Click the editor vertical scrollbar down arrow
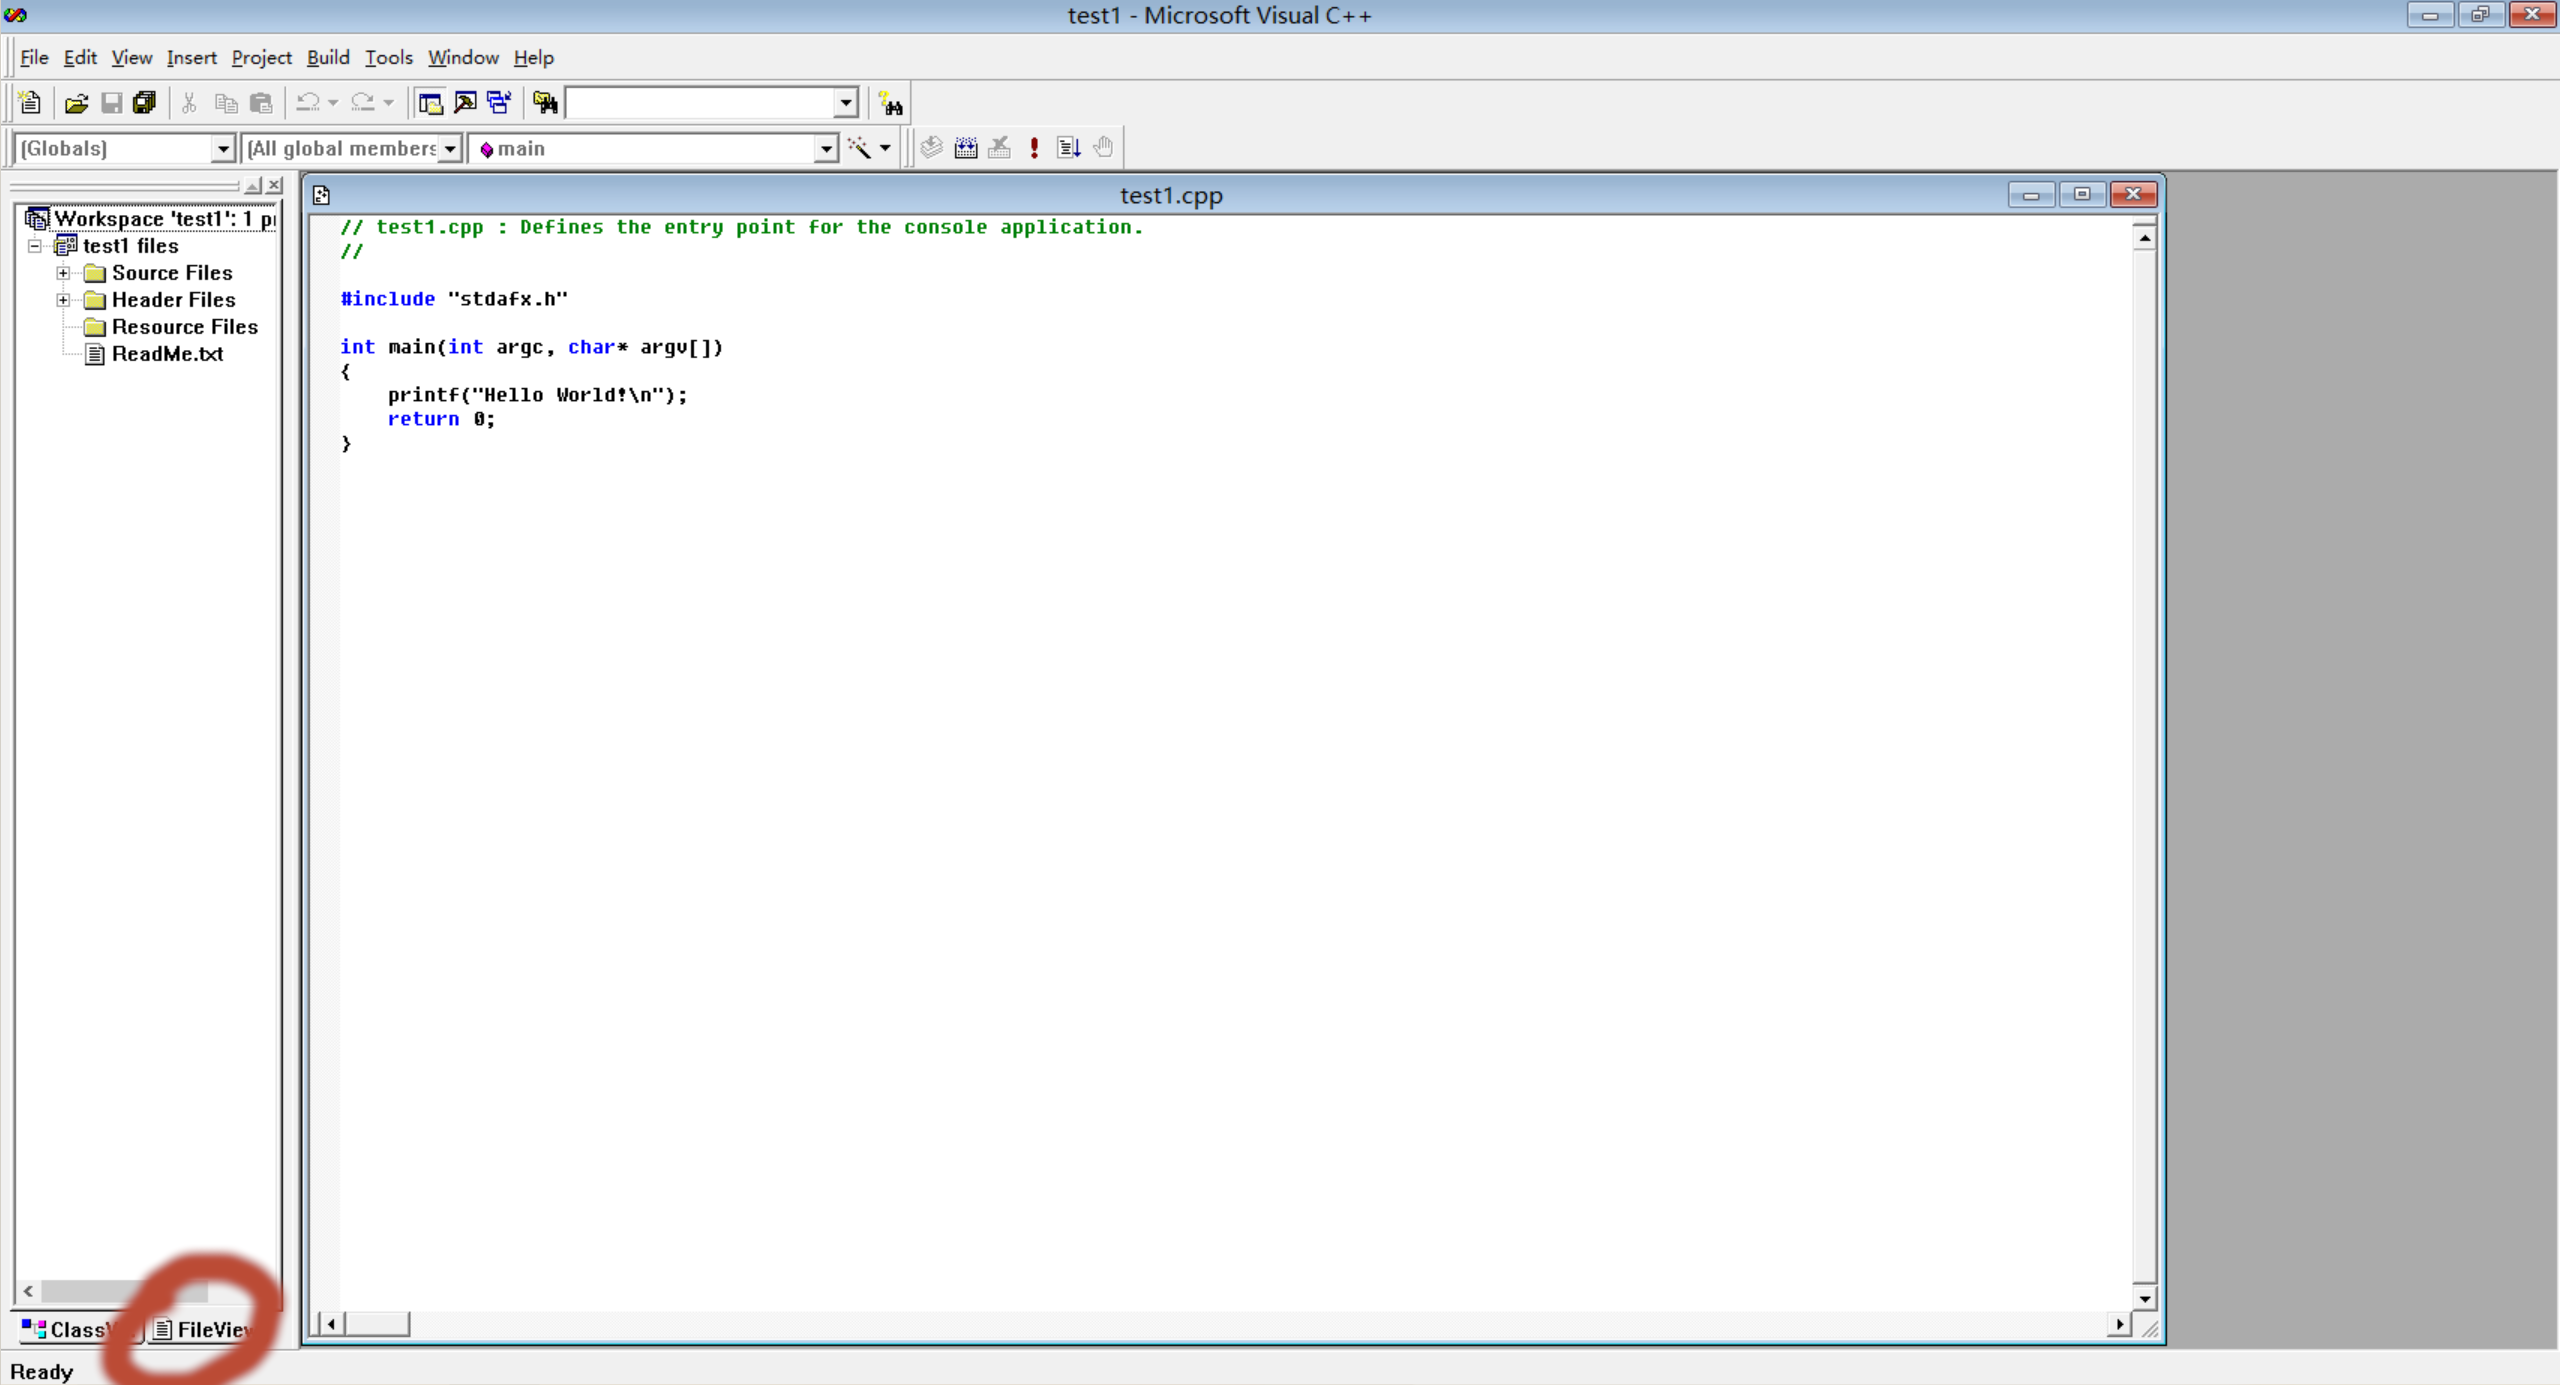The height and width of the screenshot is (1385, 2560). (x=2144, y=1298)
